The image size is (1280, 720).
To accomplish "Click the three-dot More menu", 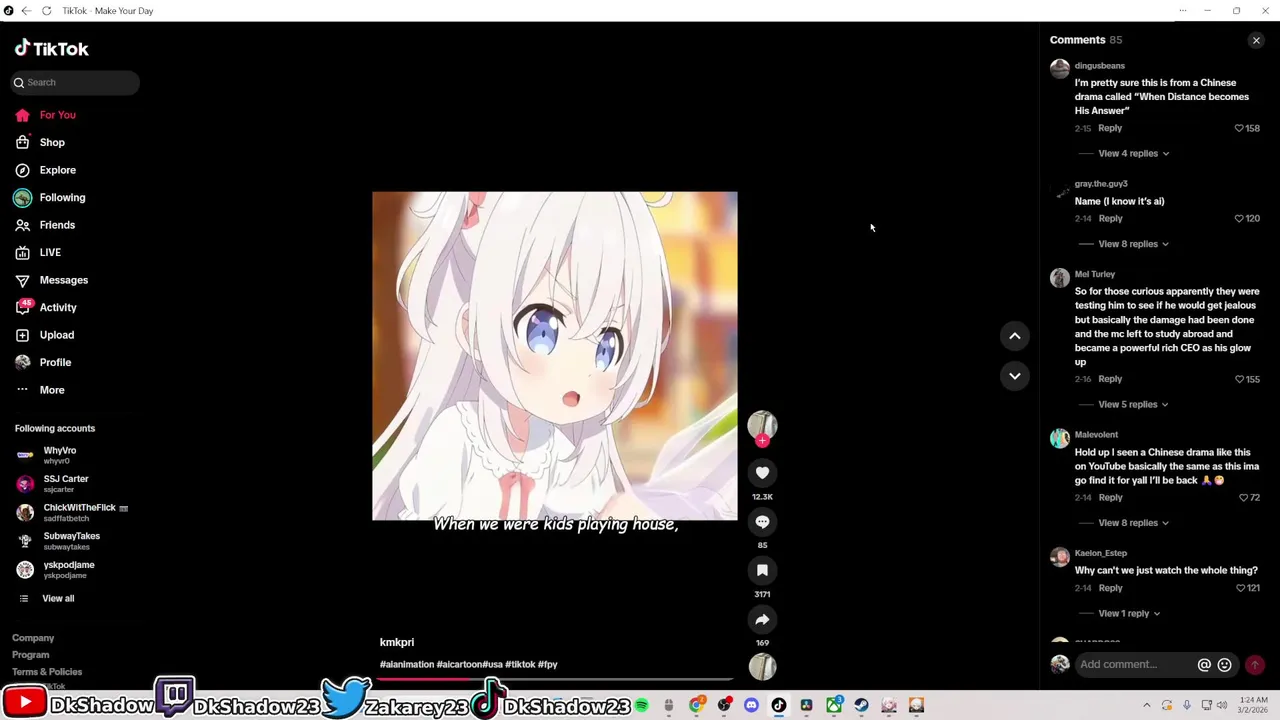I will [x=40, y=390].
